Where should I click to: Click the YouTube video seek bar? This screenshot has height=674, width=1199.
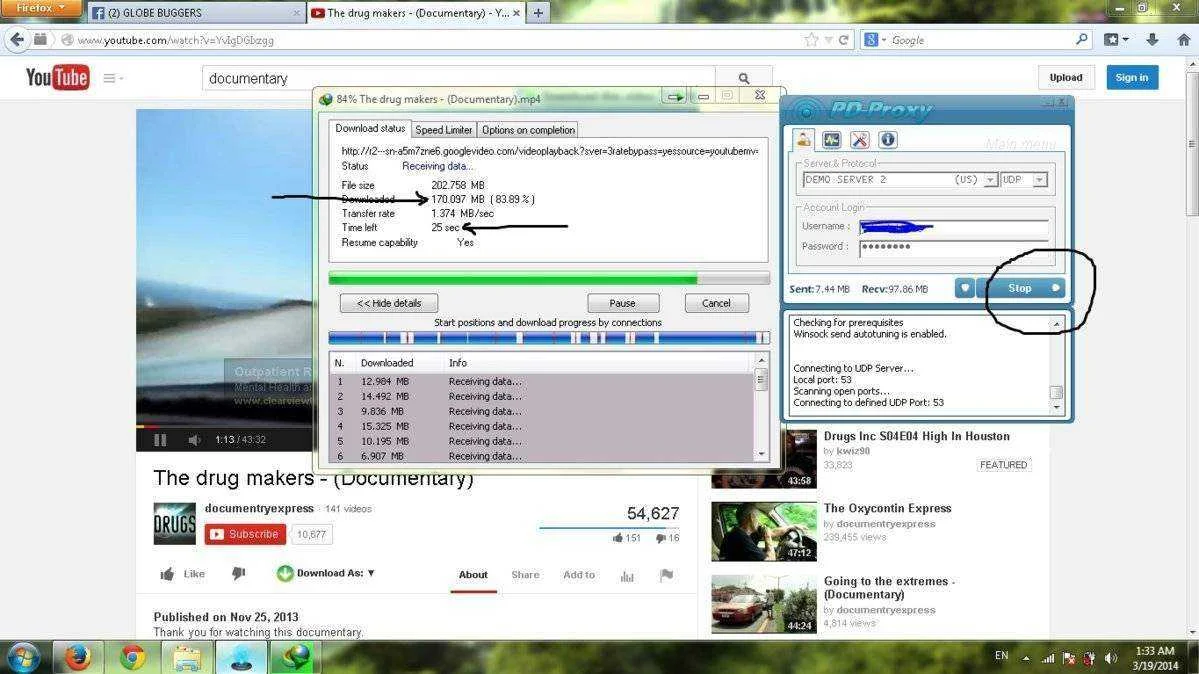[226, 425]
